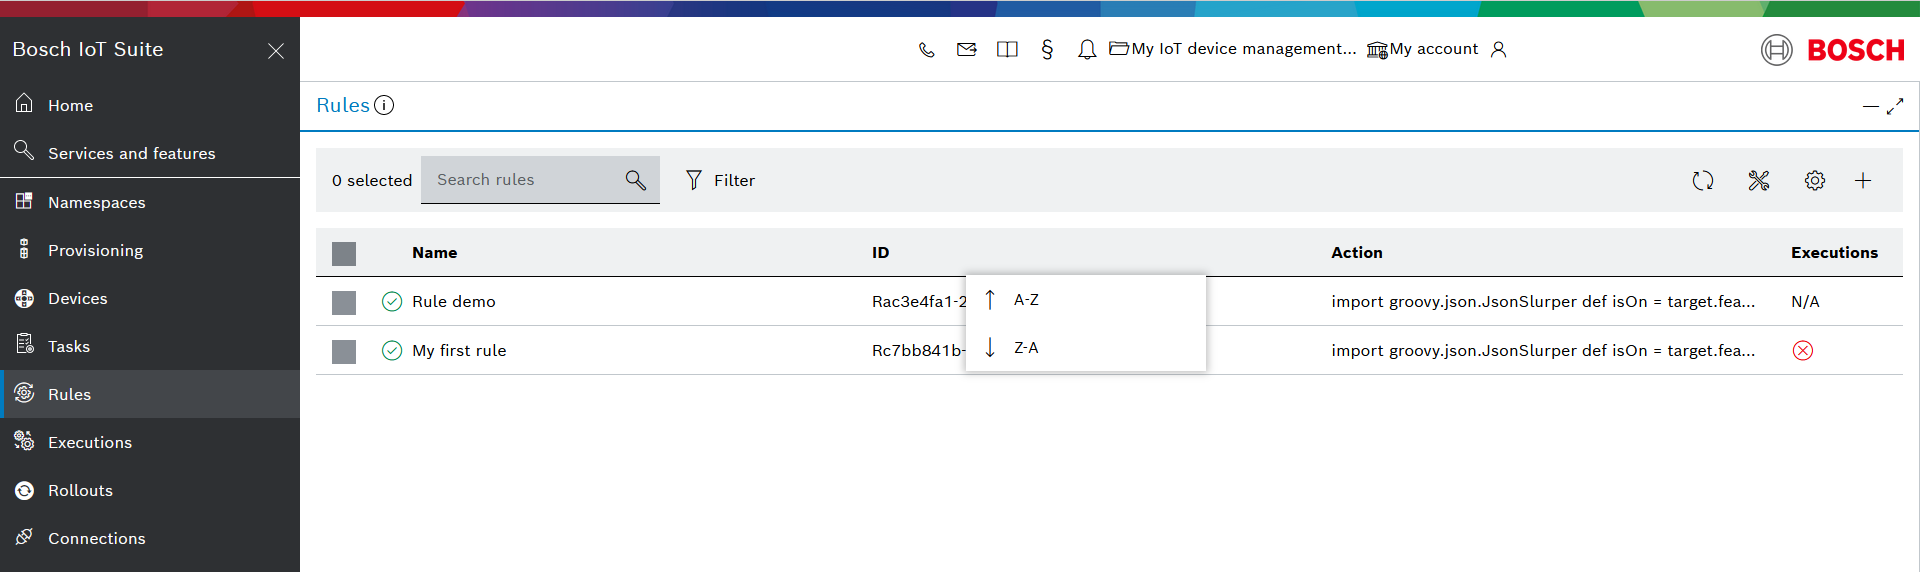Check the My first rule row checkbox

344,352
